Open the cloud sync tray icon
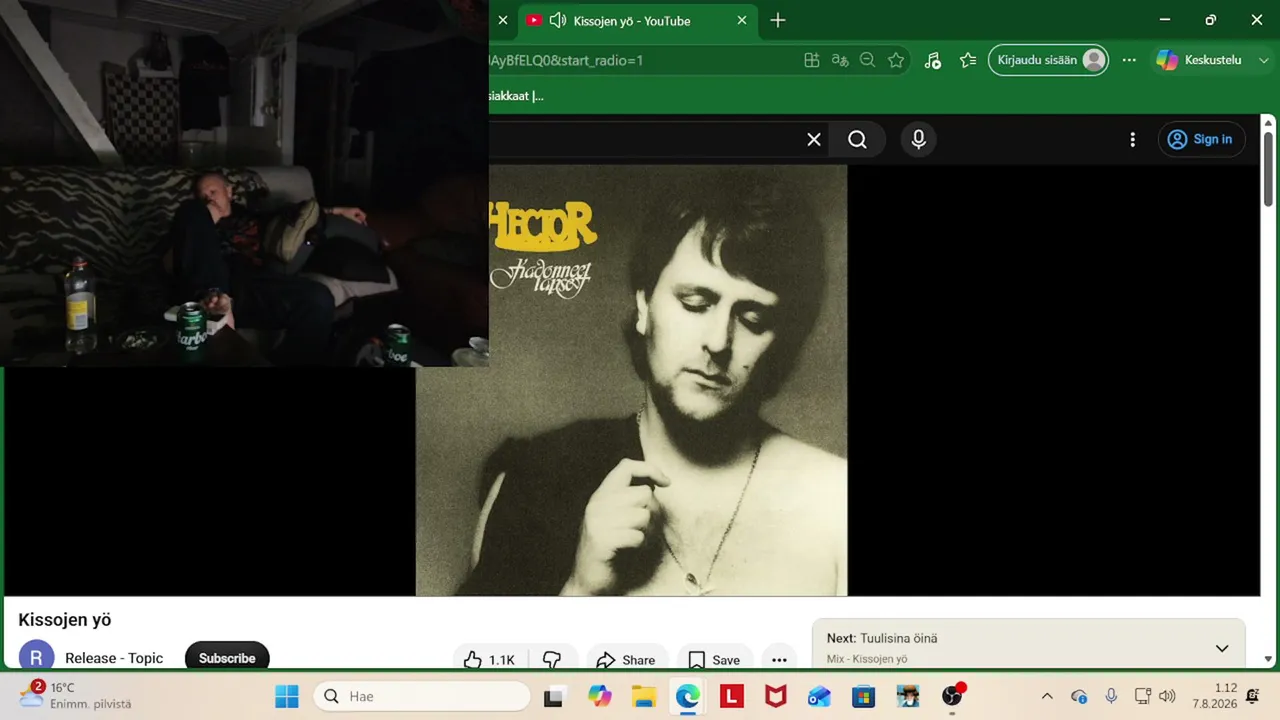Viewport: 1280px width, 720px height. click(x=1079, y=696)
